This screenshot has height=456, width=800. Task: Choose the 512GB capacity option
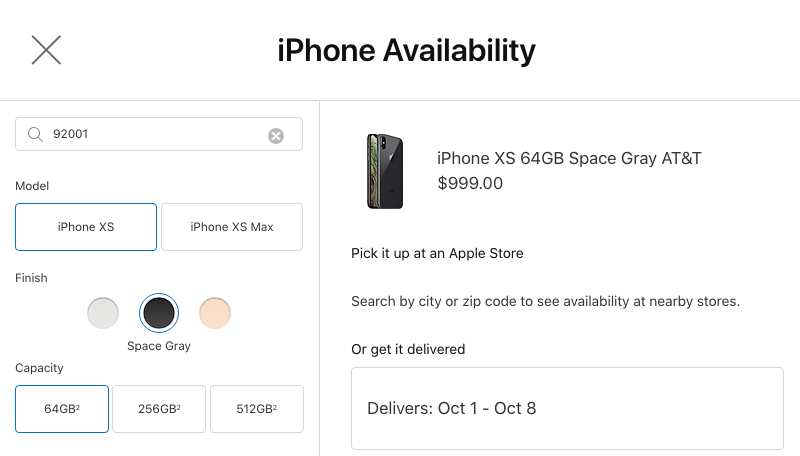pyautogui.click(x=257, y=409)
